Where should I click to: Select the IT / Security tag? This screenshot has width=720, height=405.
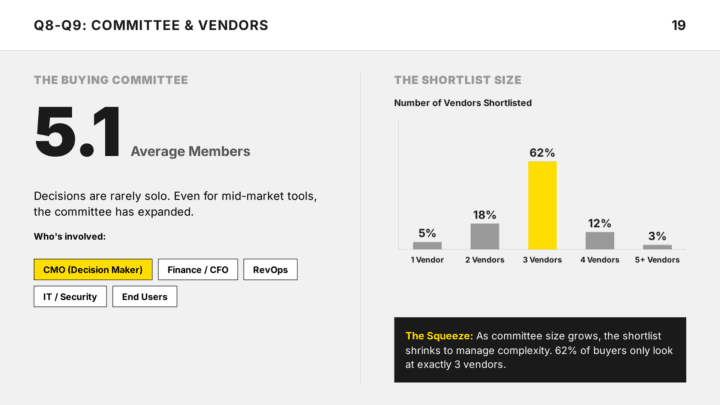pos(70,297)
